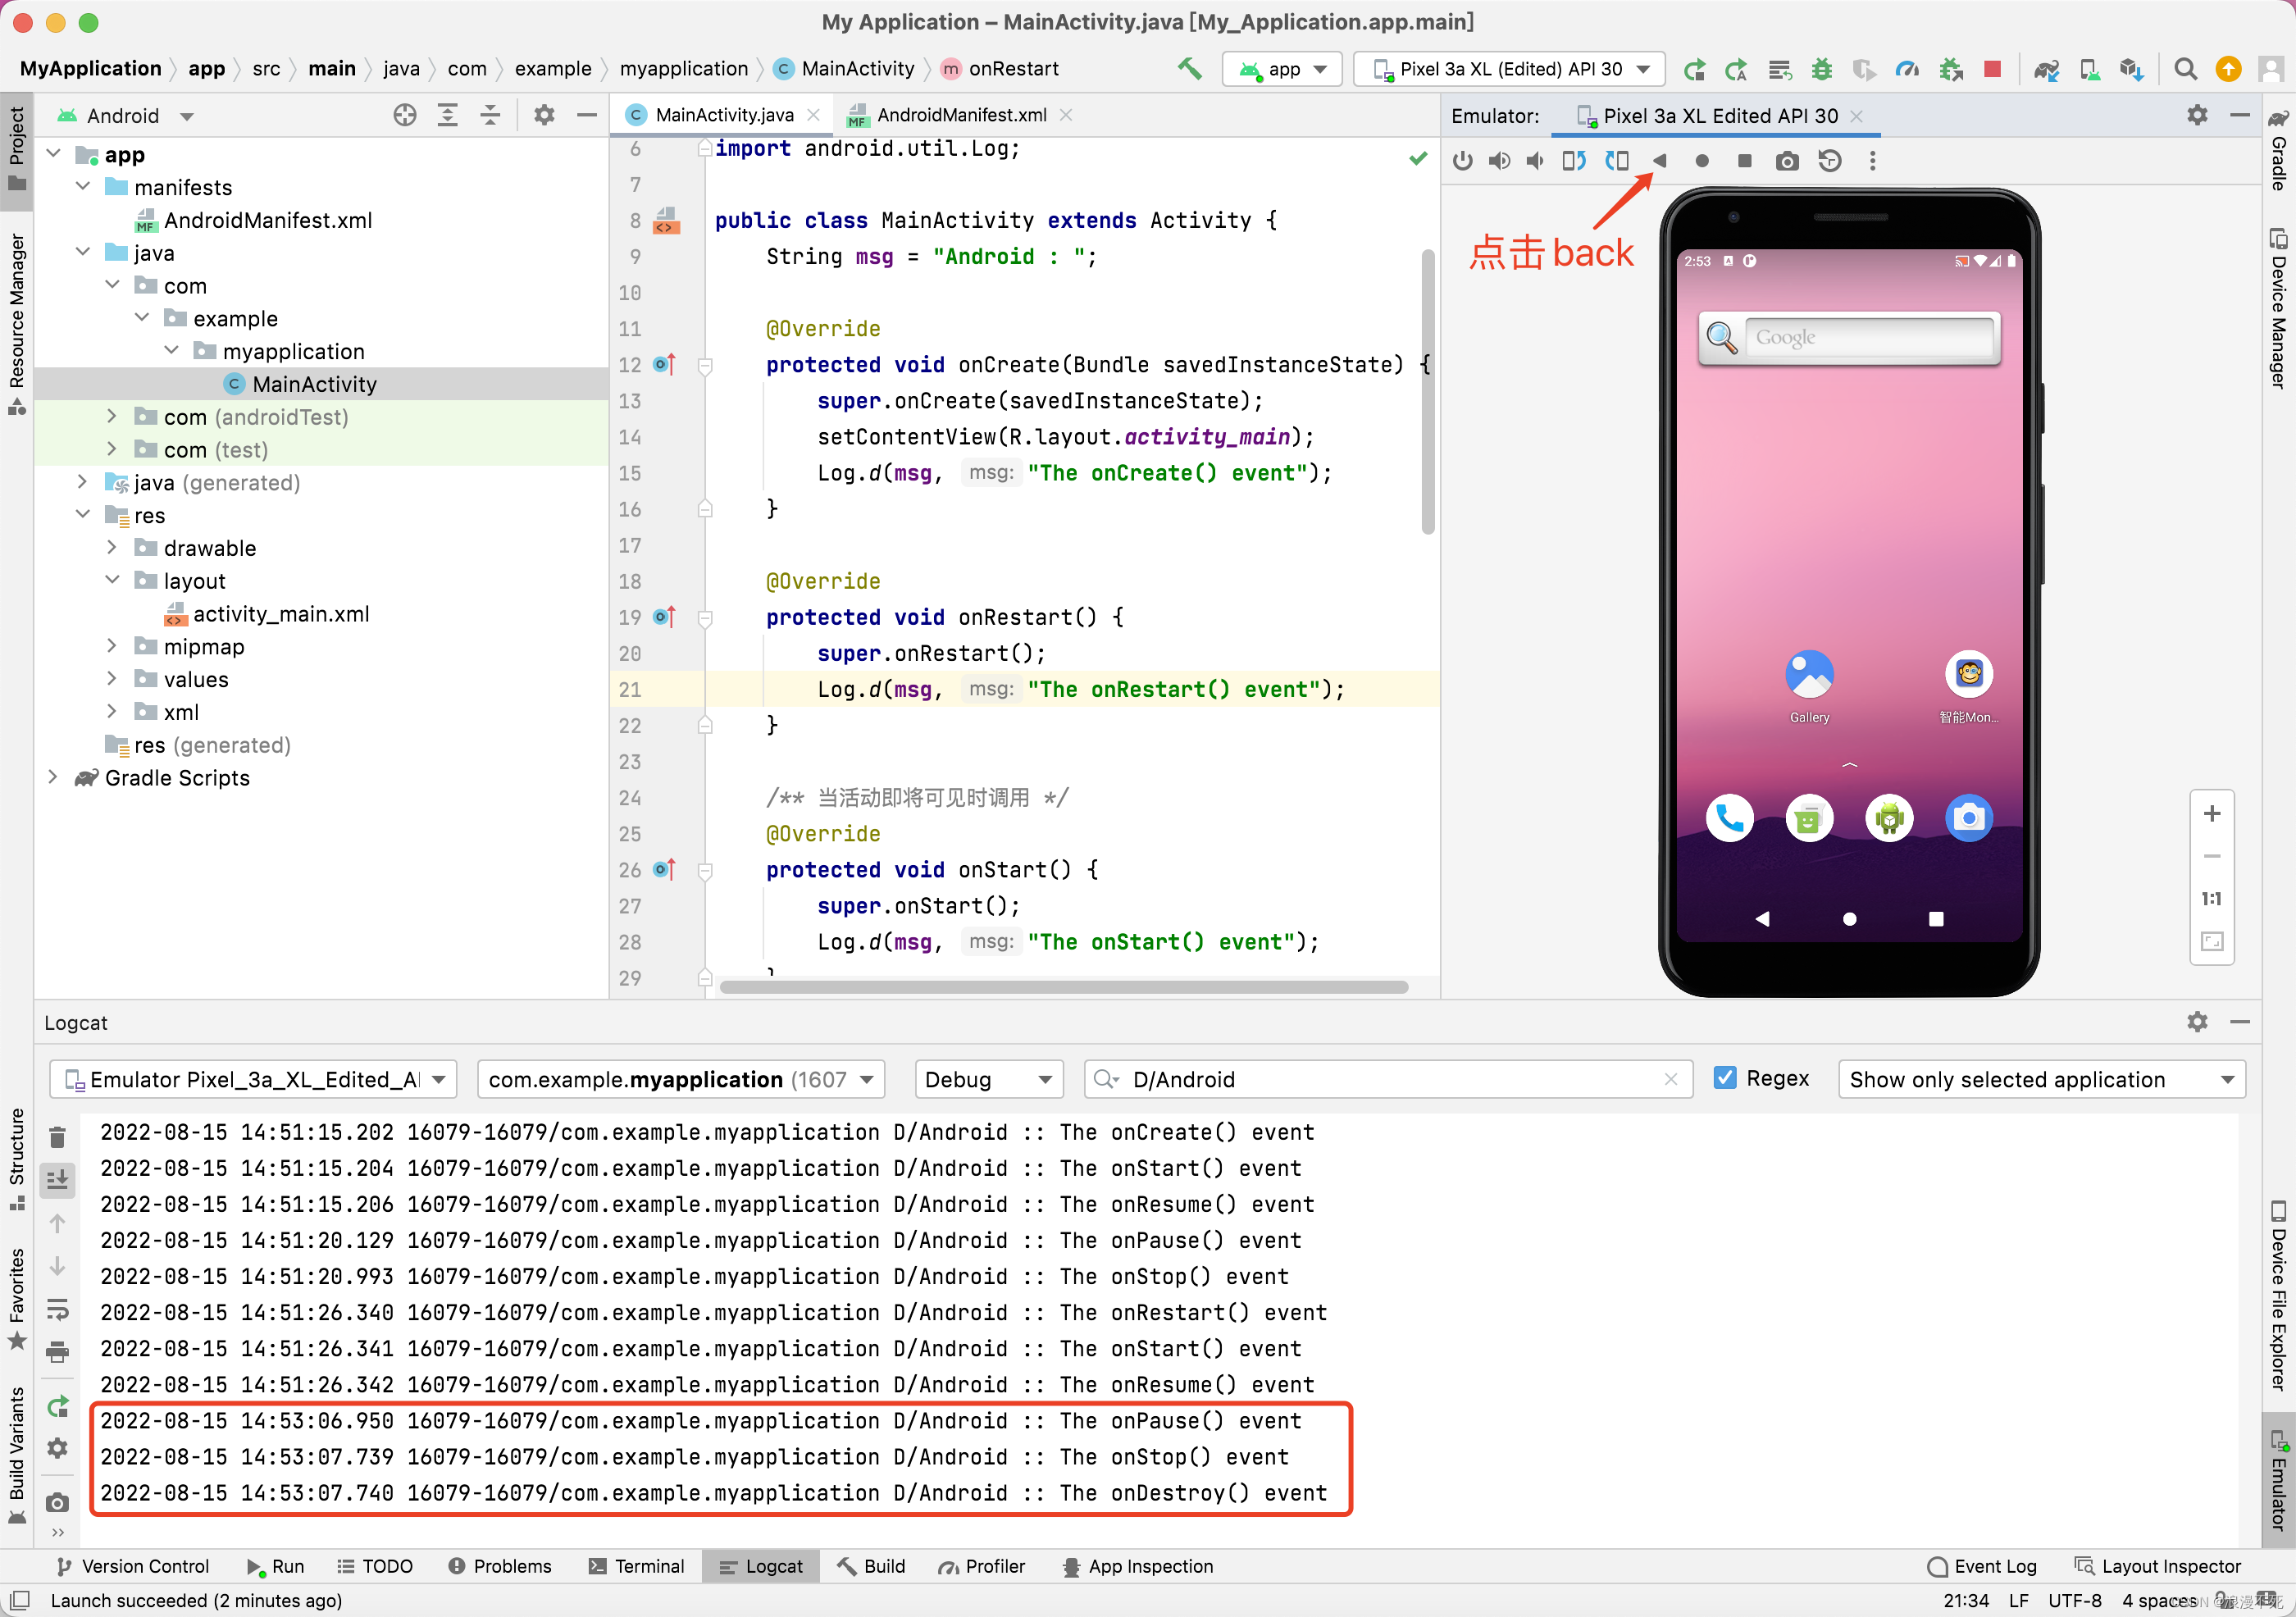
Task: Click the emulator zoom in plus button
Action: [2212, 814]
